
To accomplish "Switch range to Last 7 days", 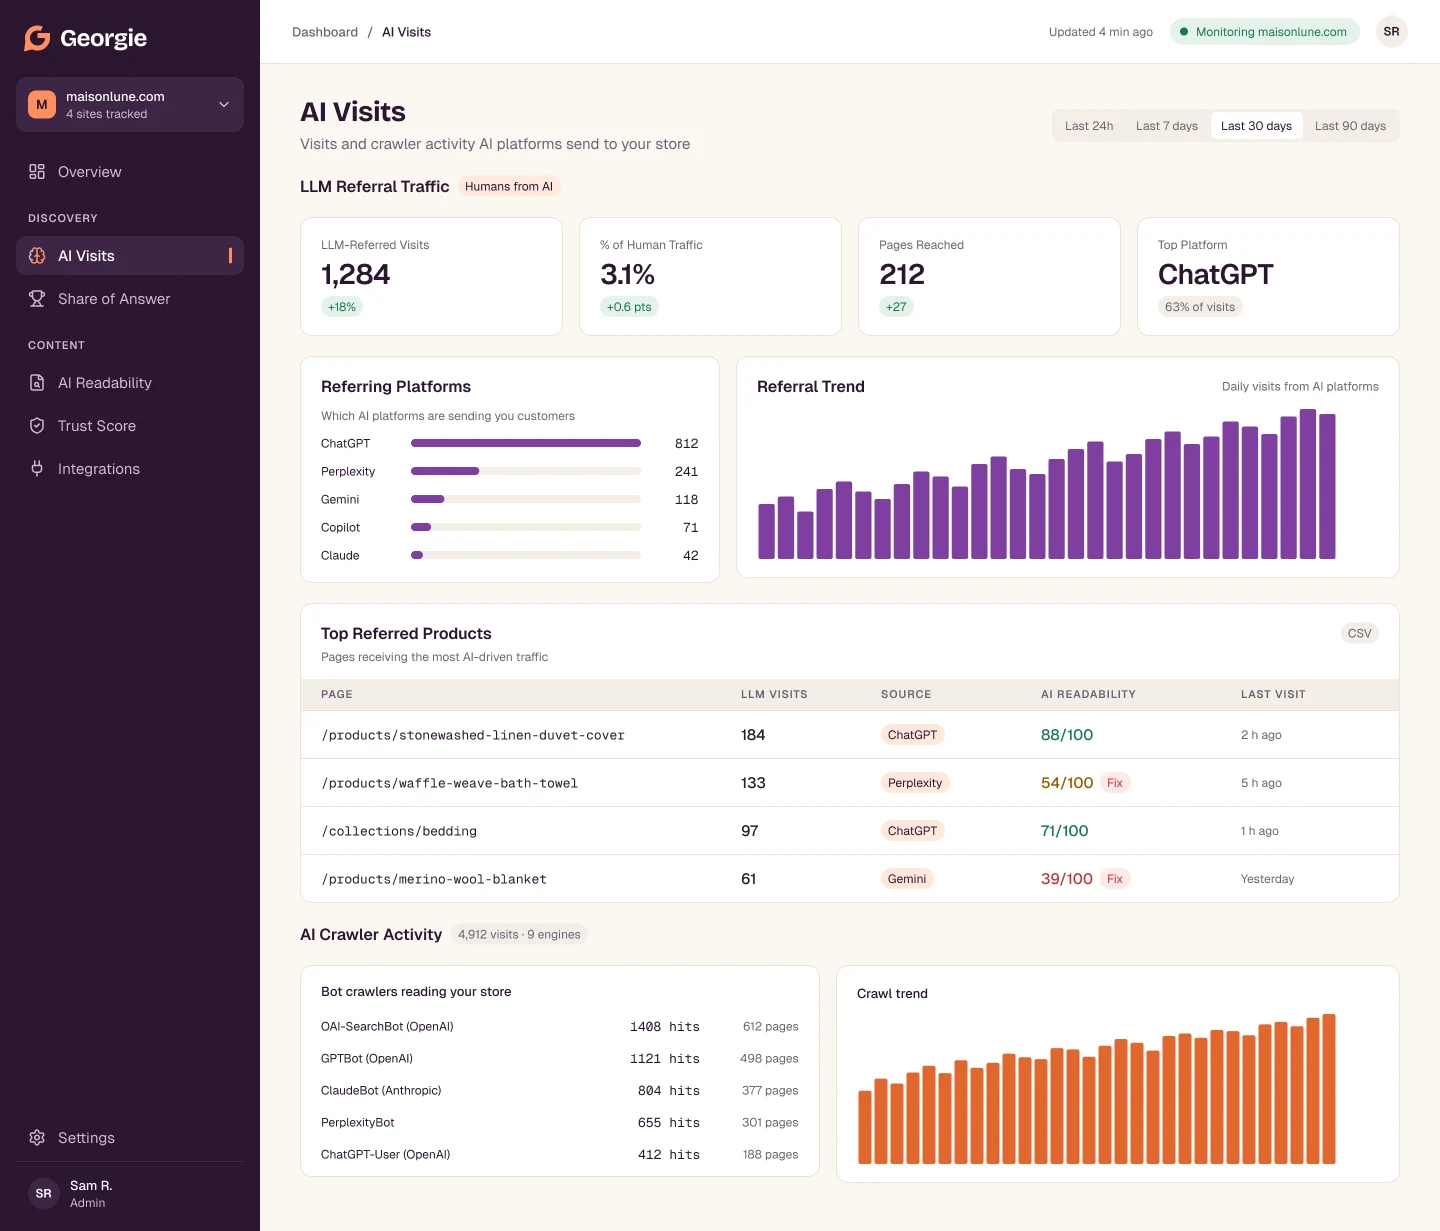I will 1167,126.
